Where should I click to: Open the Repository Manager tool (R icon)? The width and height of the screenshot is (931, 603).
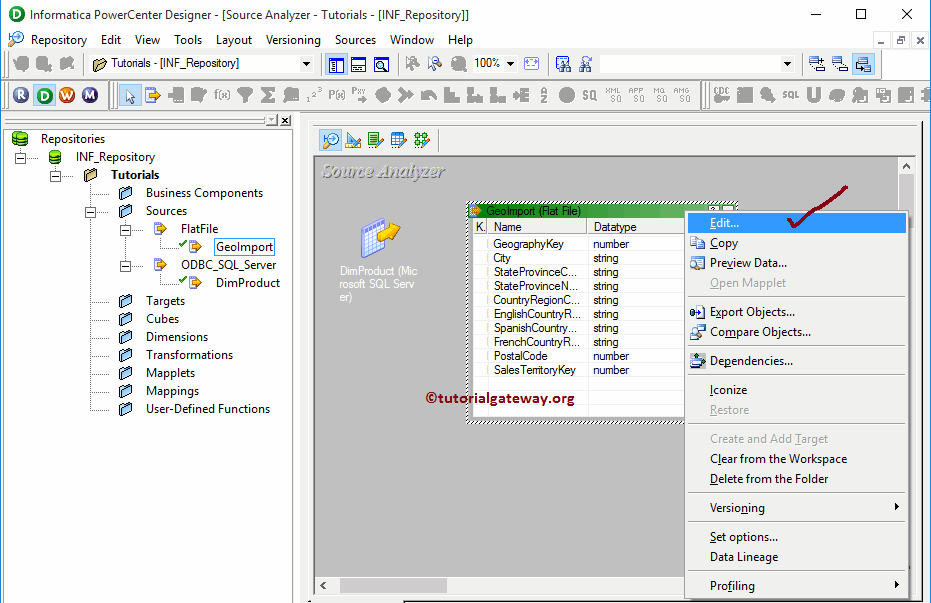tap(21, 95)
